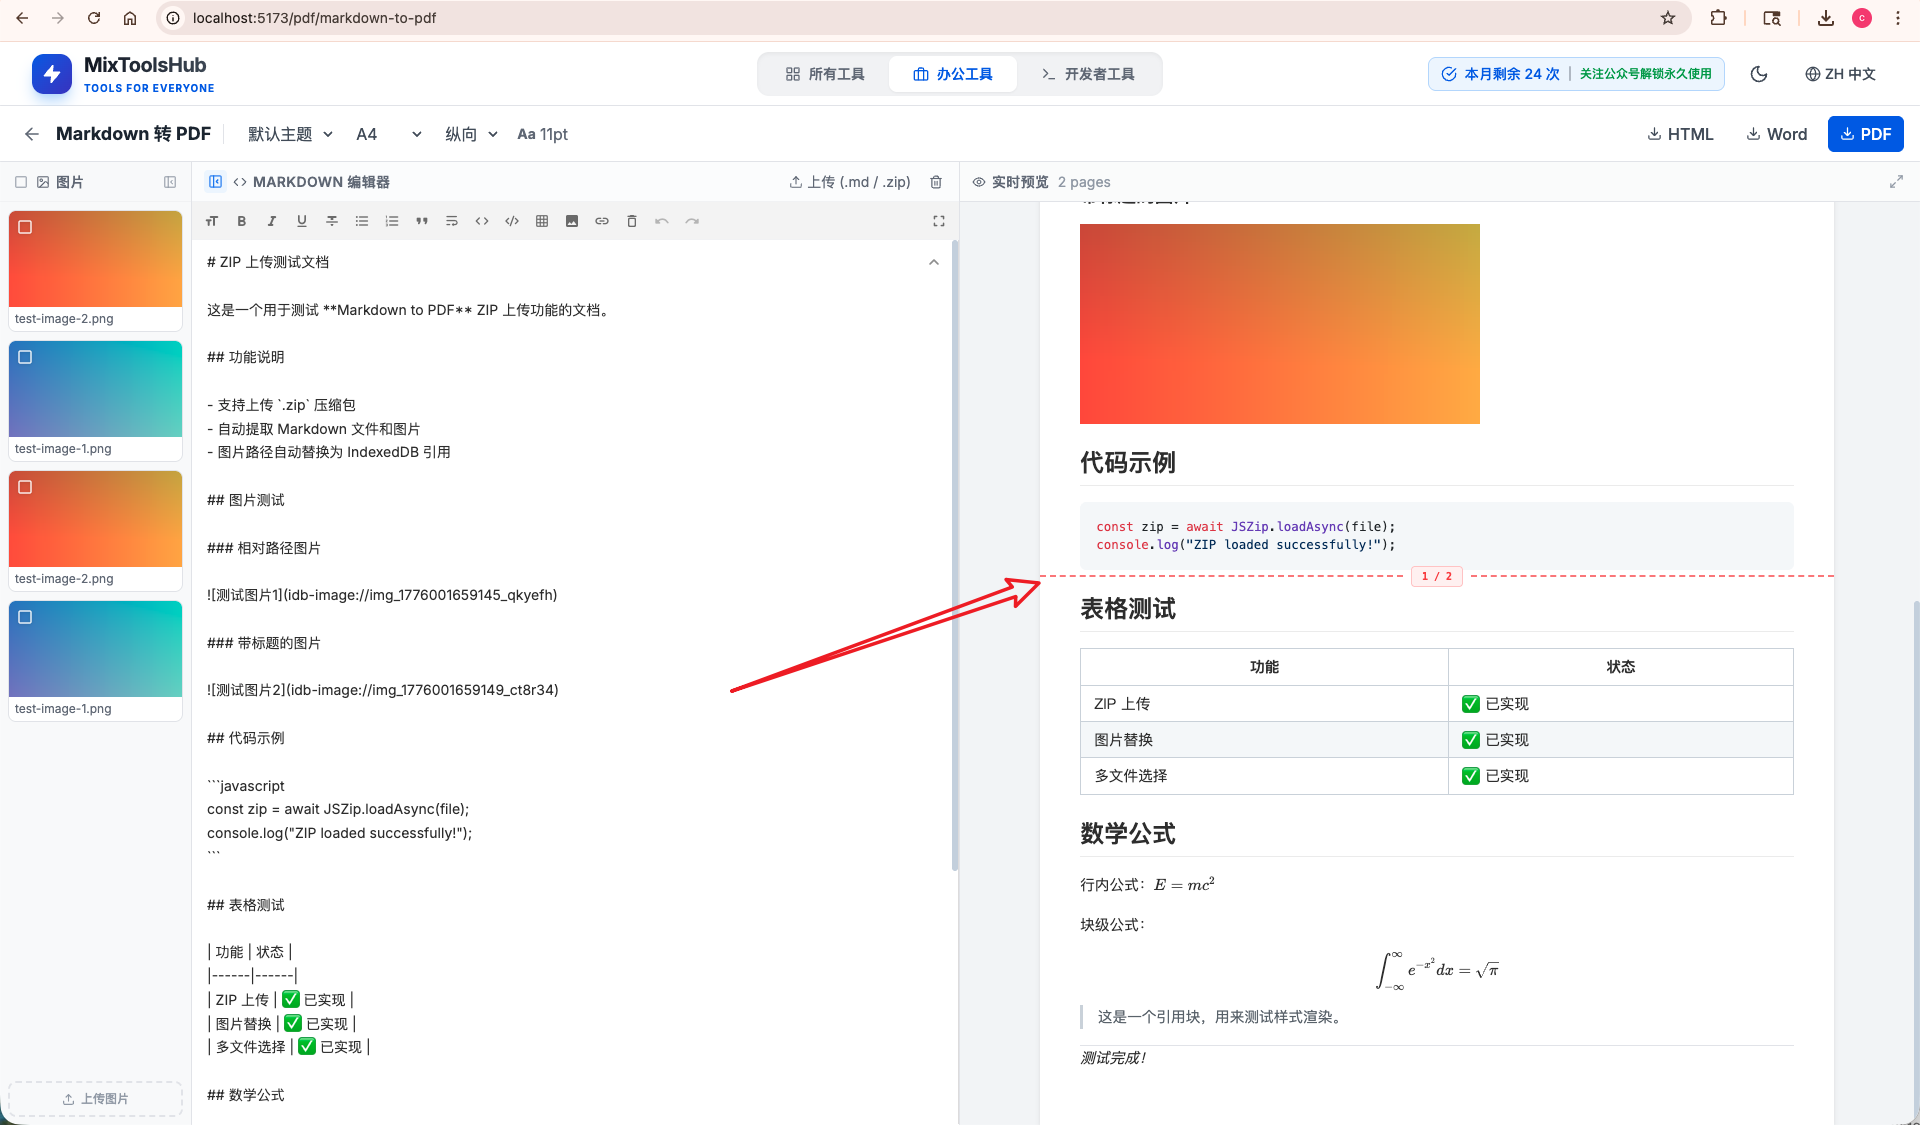Insert an image via the toolbar
The image size is (1920, 1125).
click(572, 221)
